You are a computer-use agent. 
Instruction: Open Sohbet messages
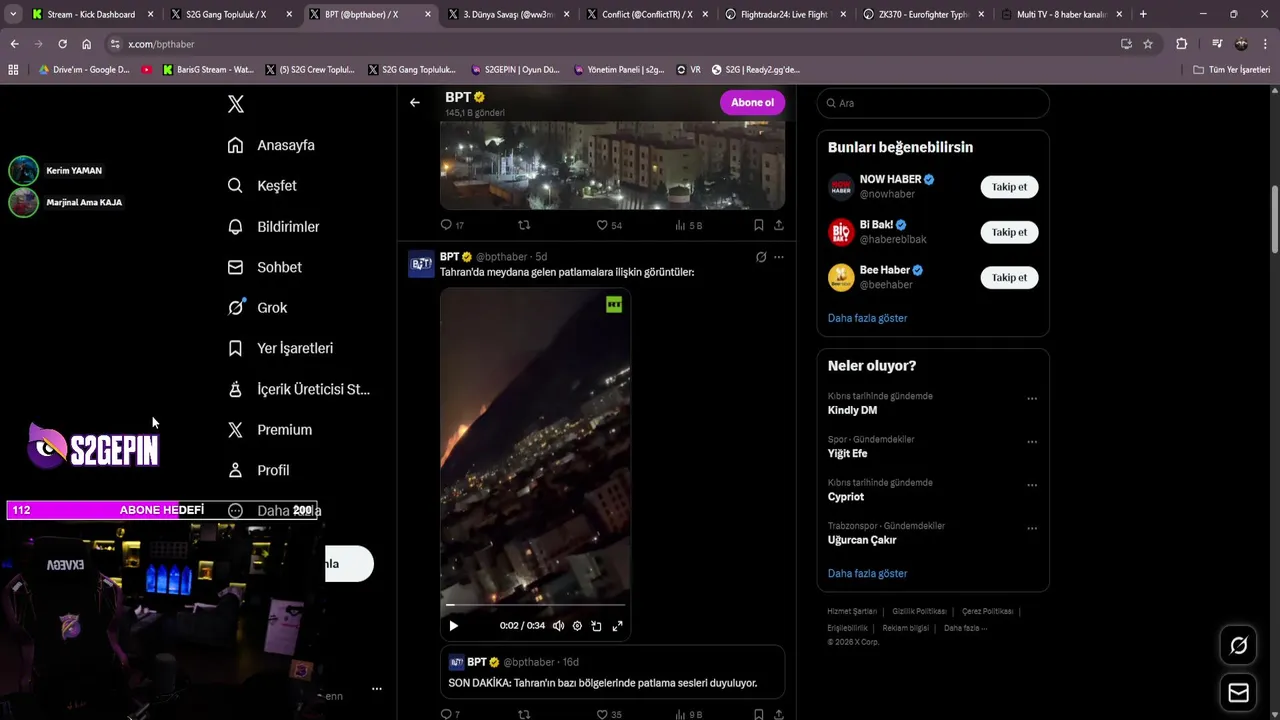(x=265, y=267)
